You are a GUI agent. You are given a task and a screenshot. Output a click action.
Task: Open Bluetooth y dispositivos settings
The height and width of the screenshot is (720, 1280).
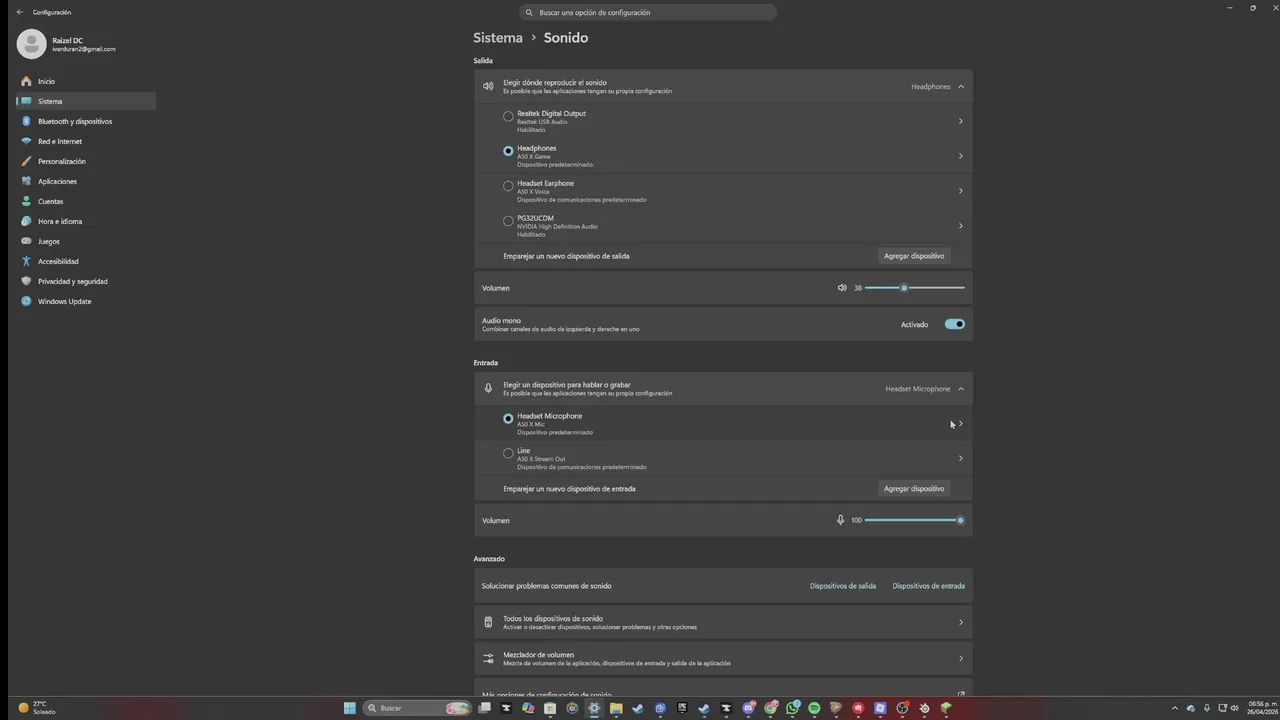coord(86,121)
